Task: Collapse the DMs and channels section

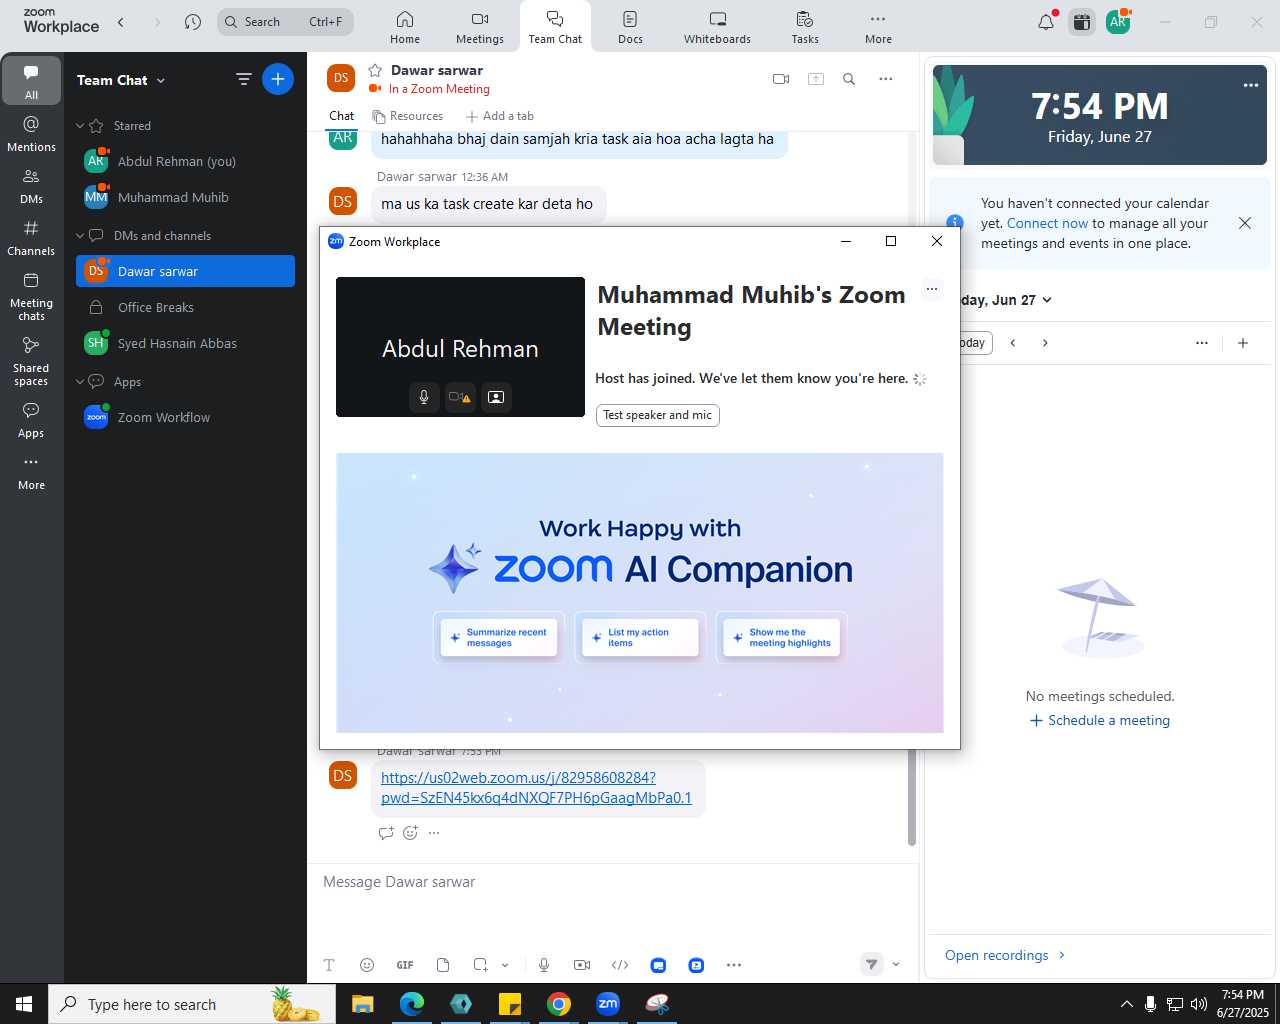Action: pyautogui.click(x=80, y=236)
